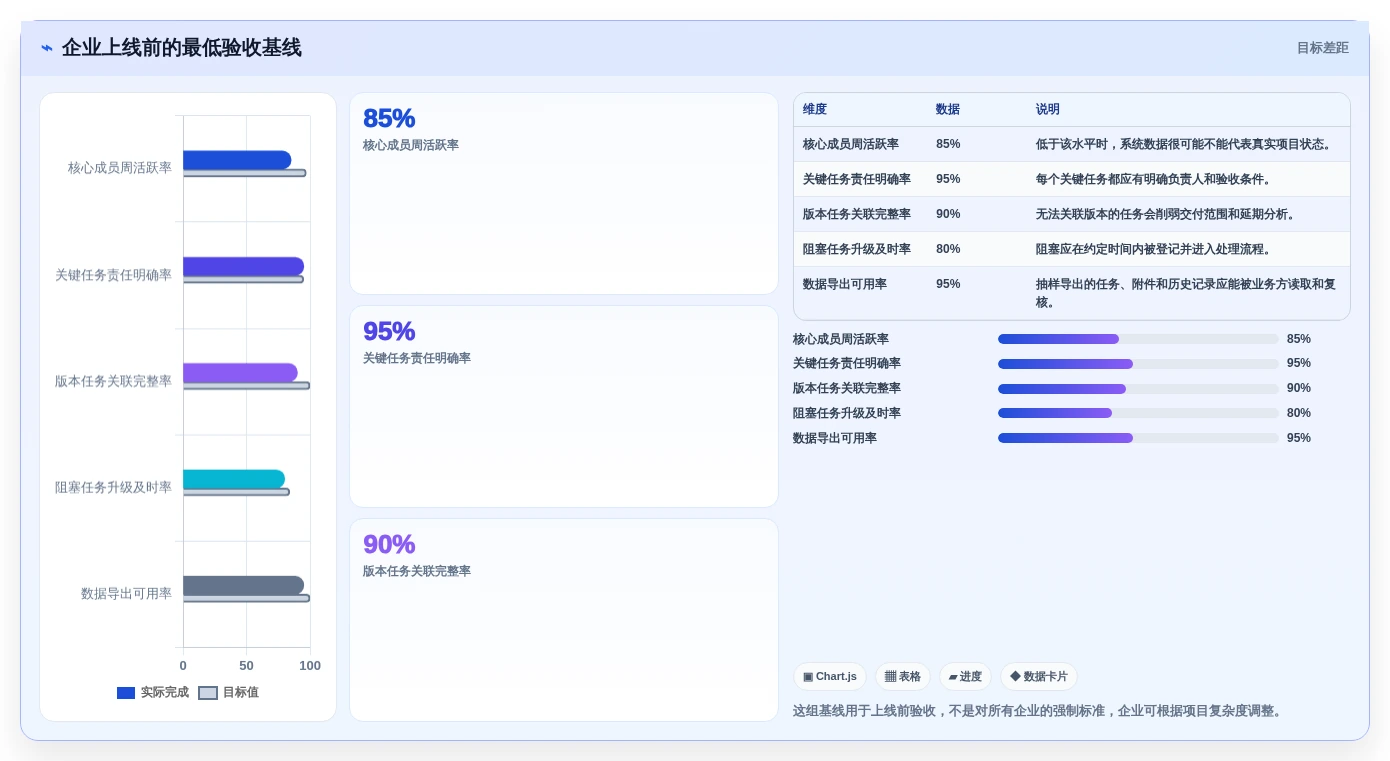
Task: Click the y-axis label 数据导出可用率 in the chart
Action: [x=126, y=594]
